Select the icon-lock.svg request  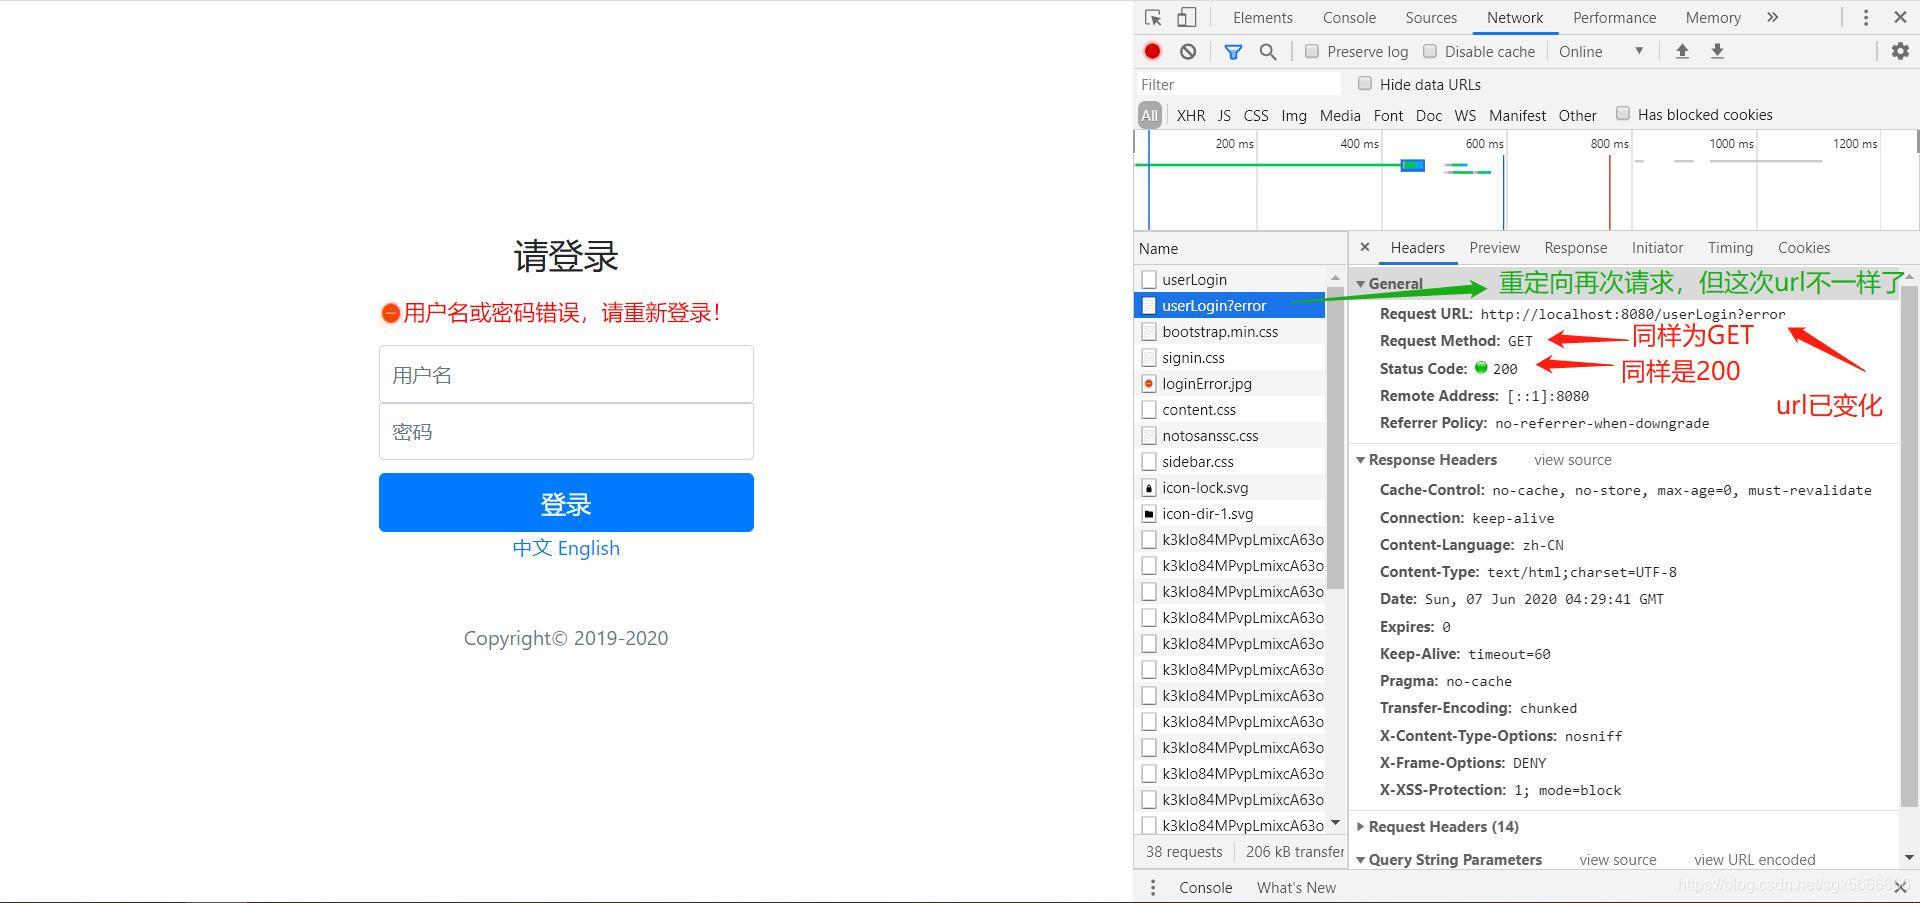[1230, 487]
